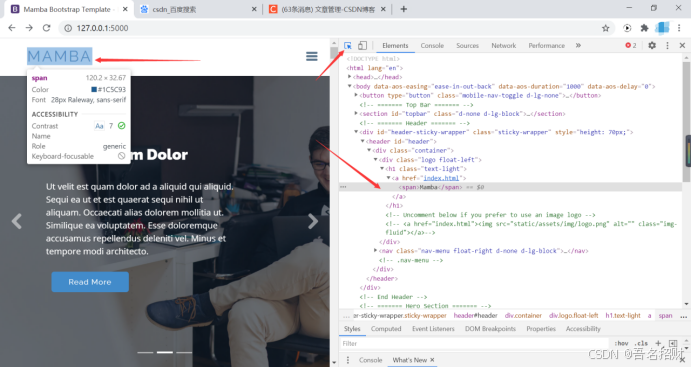The height and width of the screenshot is (368, 692).
Task: Expand the mobile-nav-toggle button node
Action: [x=356, y=95]
